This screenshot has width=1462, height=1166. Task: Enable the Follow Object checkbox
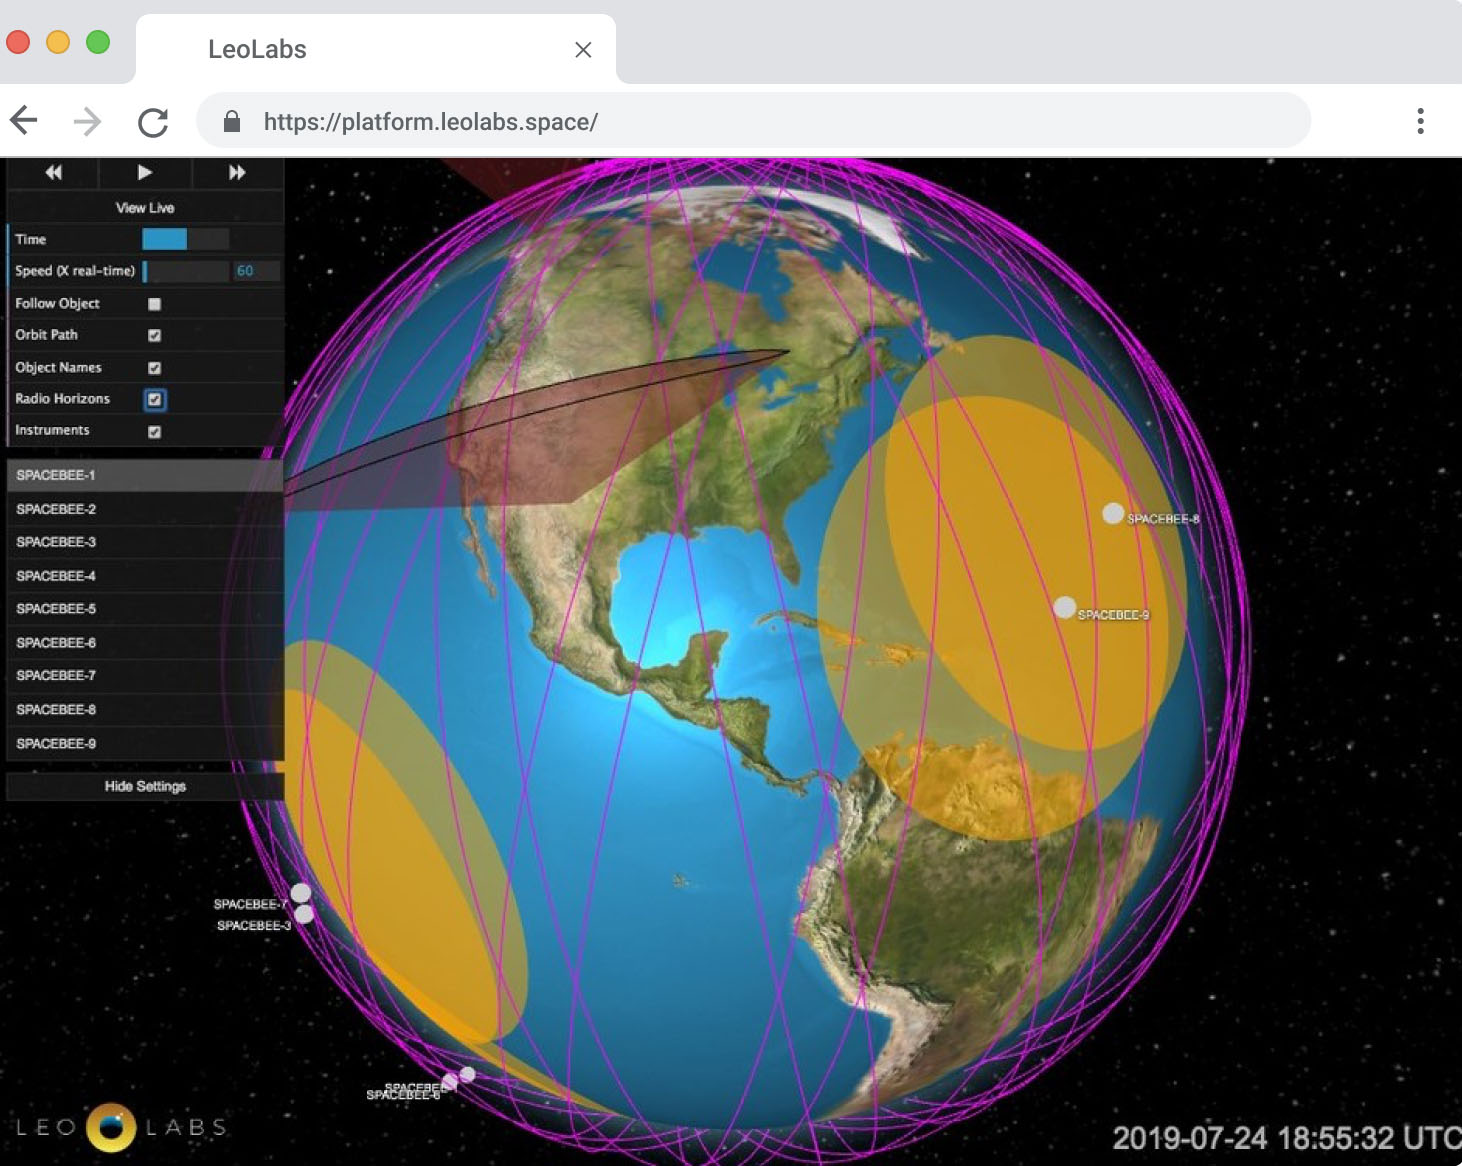(x=154, y=304)
